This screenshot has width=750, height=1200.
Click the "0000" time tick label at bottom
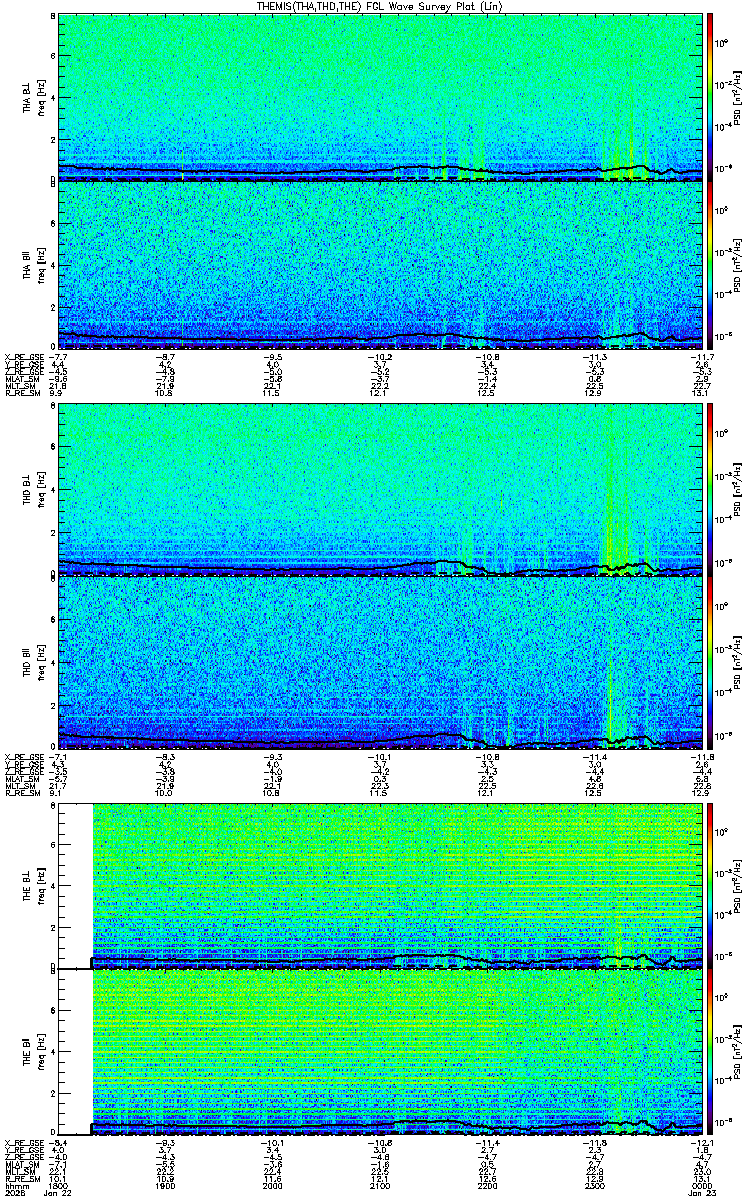pyautogui.click(x=702, y=1184)
